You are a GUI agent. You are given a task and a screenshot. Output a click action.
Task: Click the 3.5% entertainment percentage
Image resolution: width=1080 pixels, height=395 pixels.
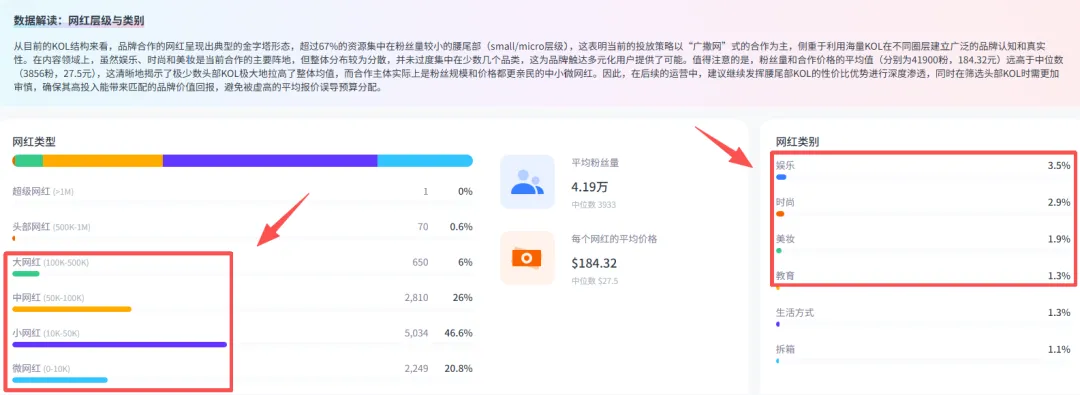pyautogui.click(x=1059, y=165)
